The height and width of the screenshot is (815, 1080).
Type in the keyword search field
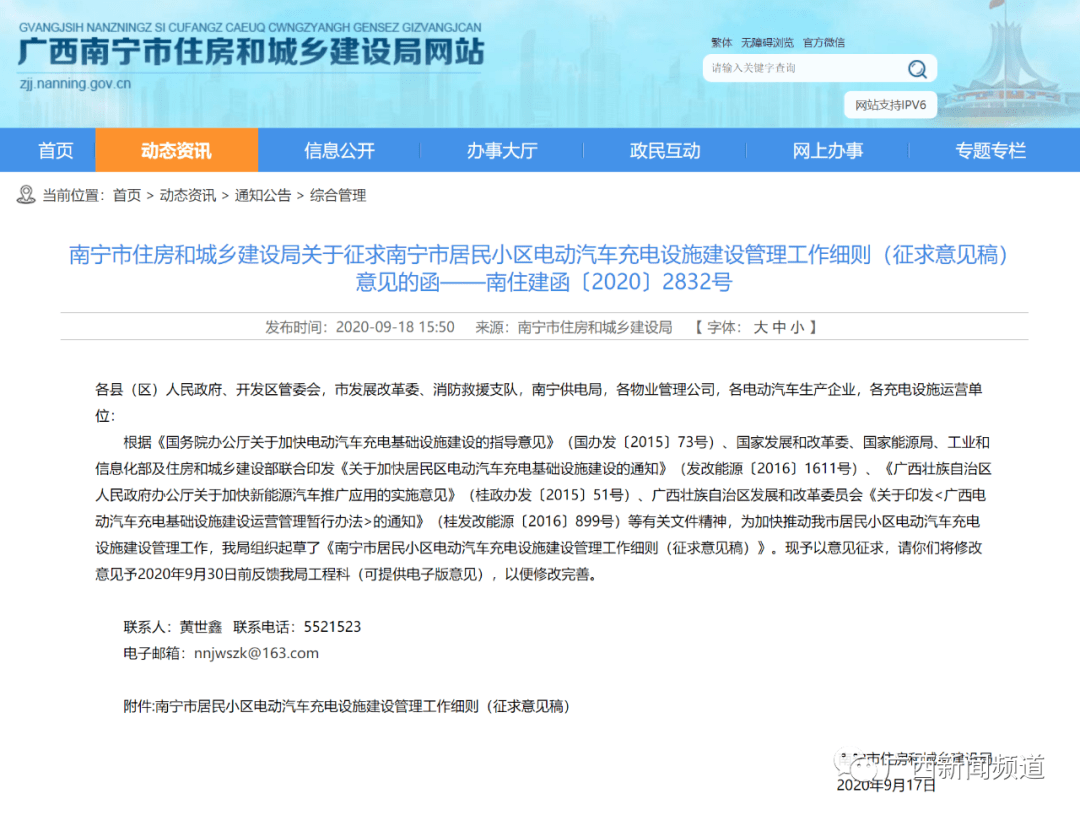[x=800, y=68]
